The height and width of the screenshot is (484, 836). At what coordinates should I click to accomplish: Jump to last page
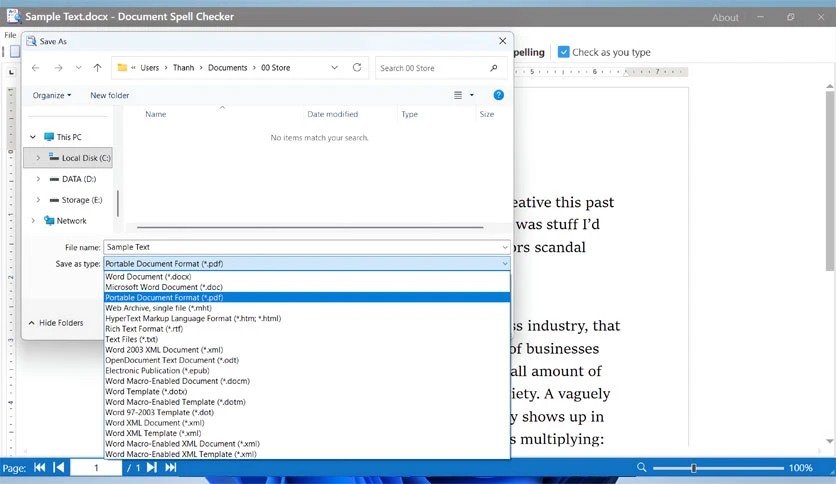[x=171, y=467]
